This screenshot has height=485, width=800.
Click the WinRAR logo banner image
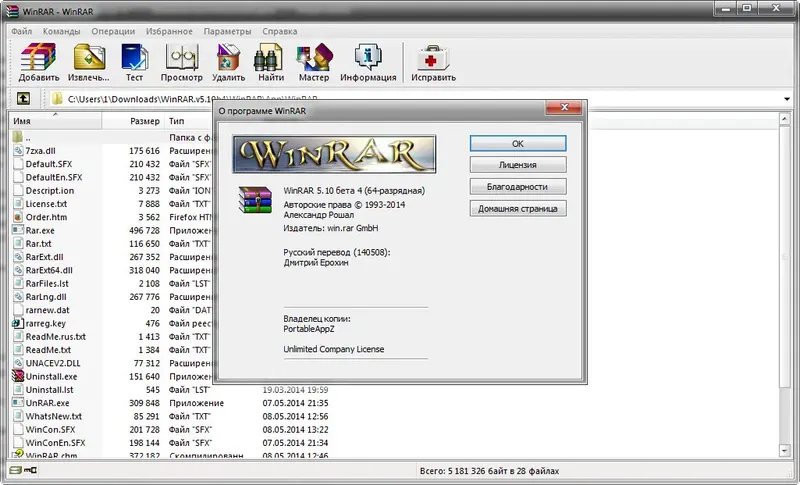334,154
